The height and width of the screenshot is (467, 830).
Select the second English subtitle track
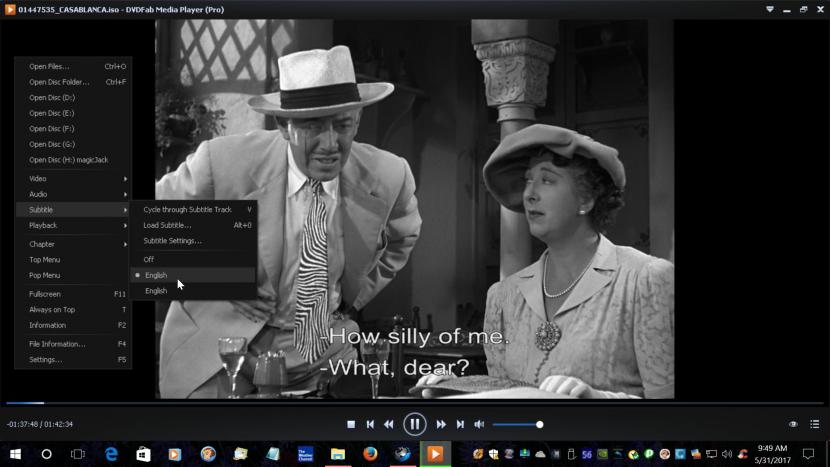click(x=193, y=291)
